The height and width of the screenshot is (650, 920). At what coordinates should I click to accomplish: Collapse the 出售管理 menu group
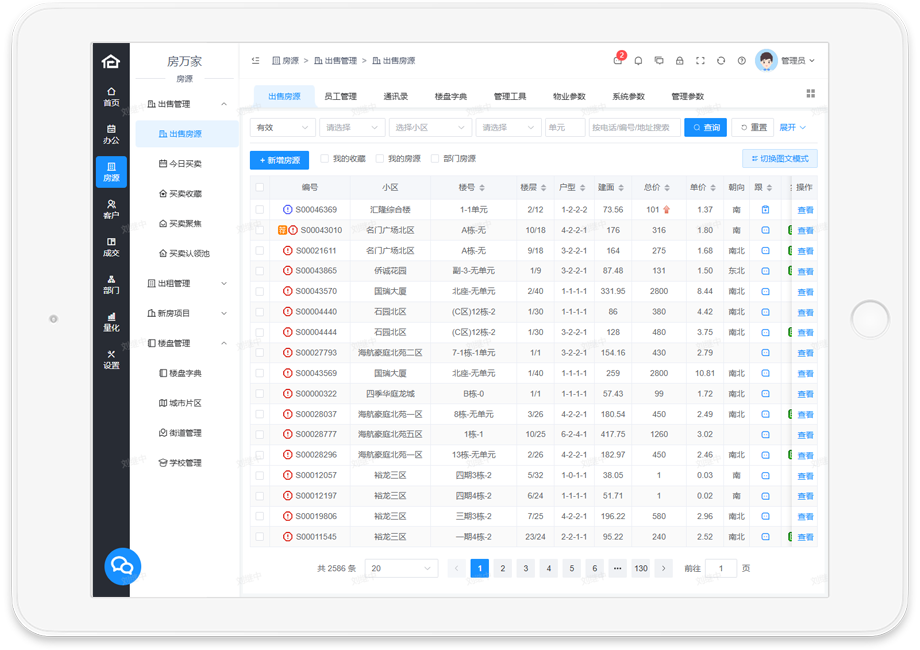[187, 104]
